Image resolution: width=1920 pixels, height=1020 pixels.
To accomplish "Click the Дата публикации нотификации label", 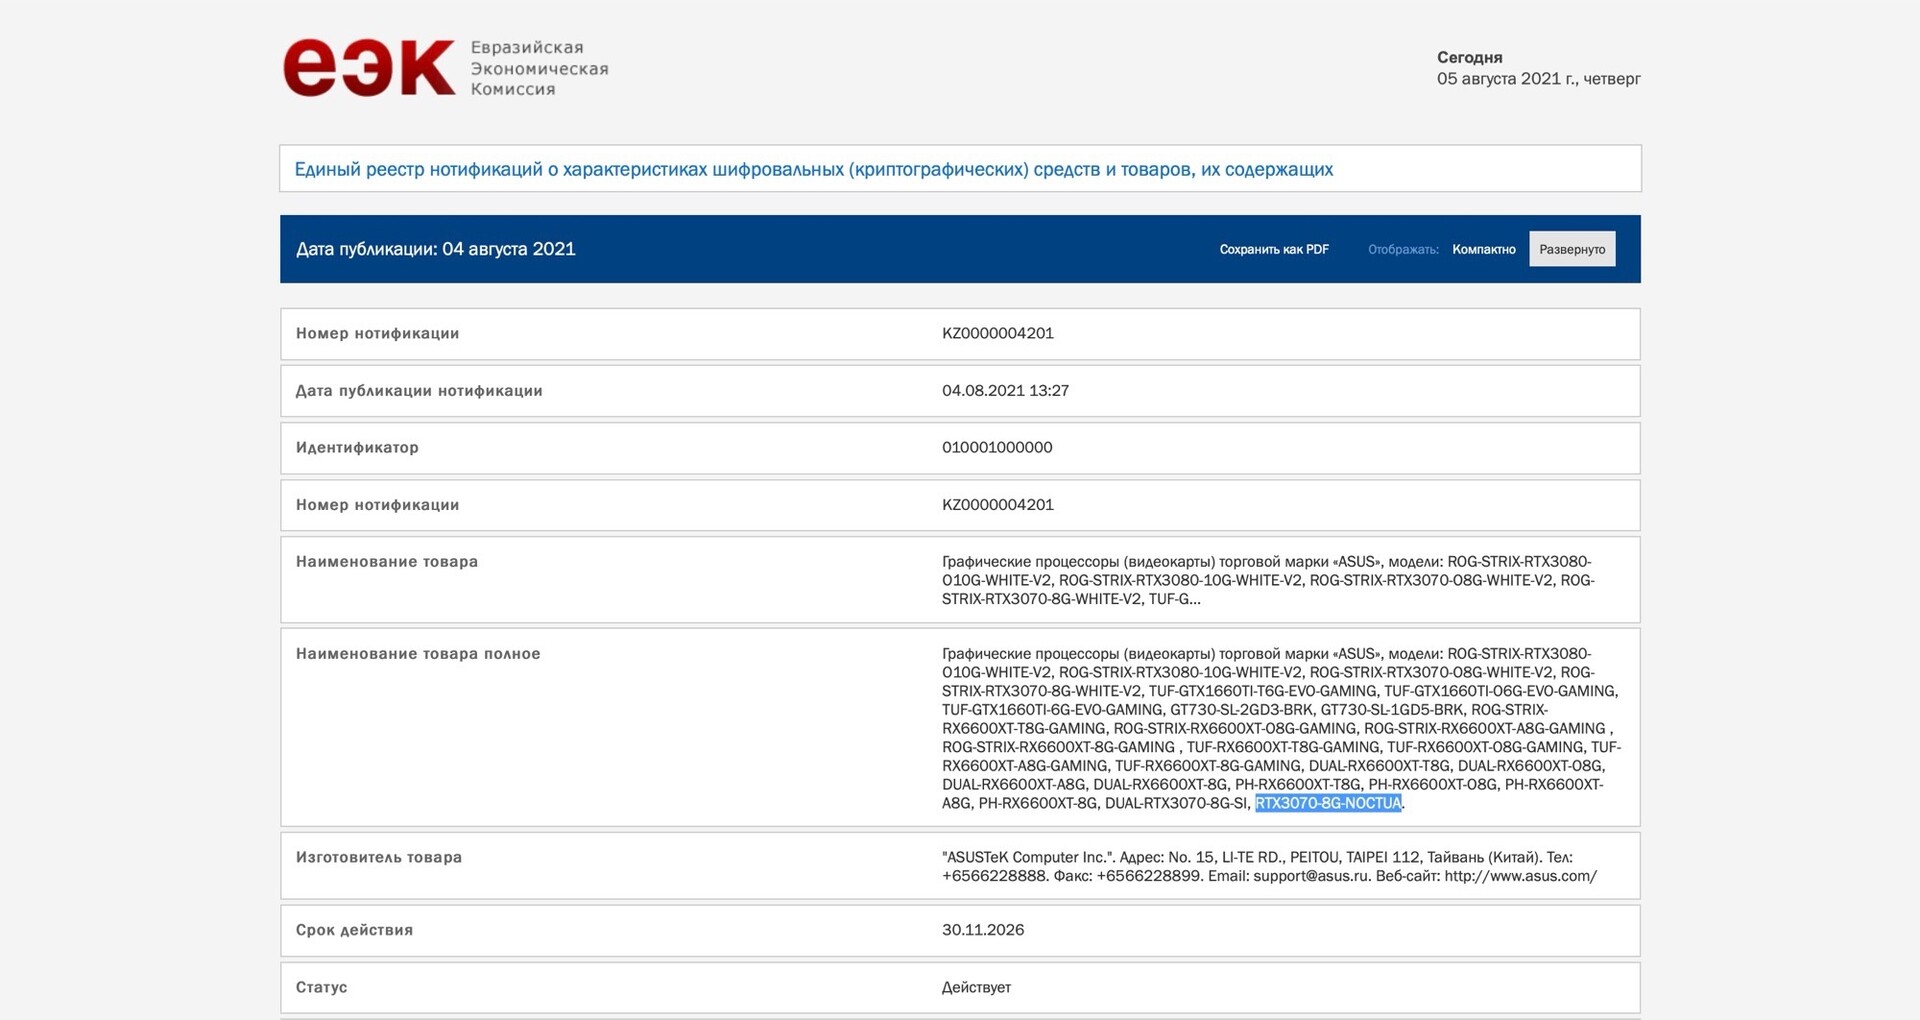I will [419, 390].
